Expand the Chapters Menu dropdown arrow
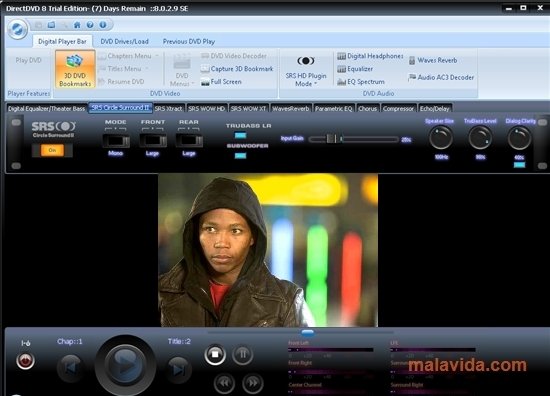550x396 pixels. click(157, 56)
